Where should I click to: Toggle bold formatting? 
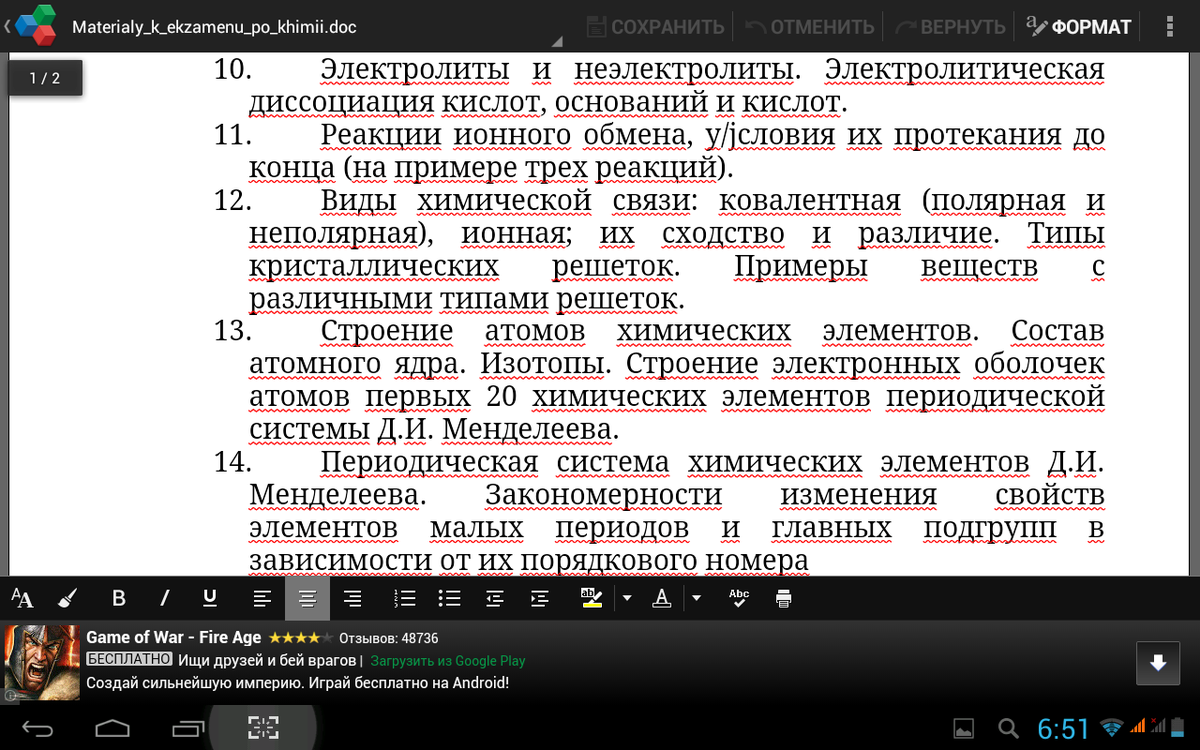tap(119, 599)
